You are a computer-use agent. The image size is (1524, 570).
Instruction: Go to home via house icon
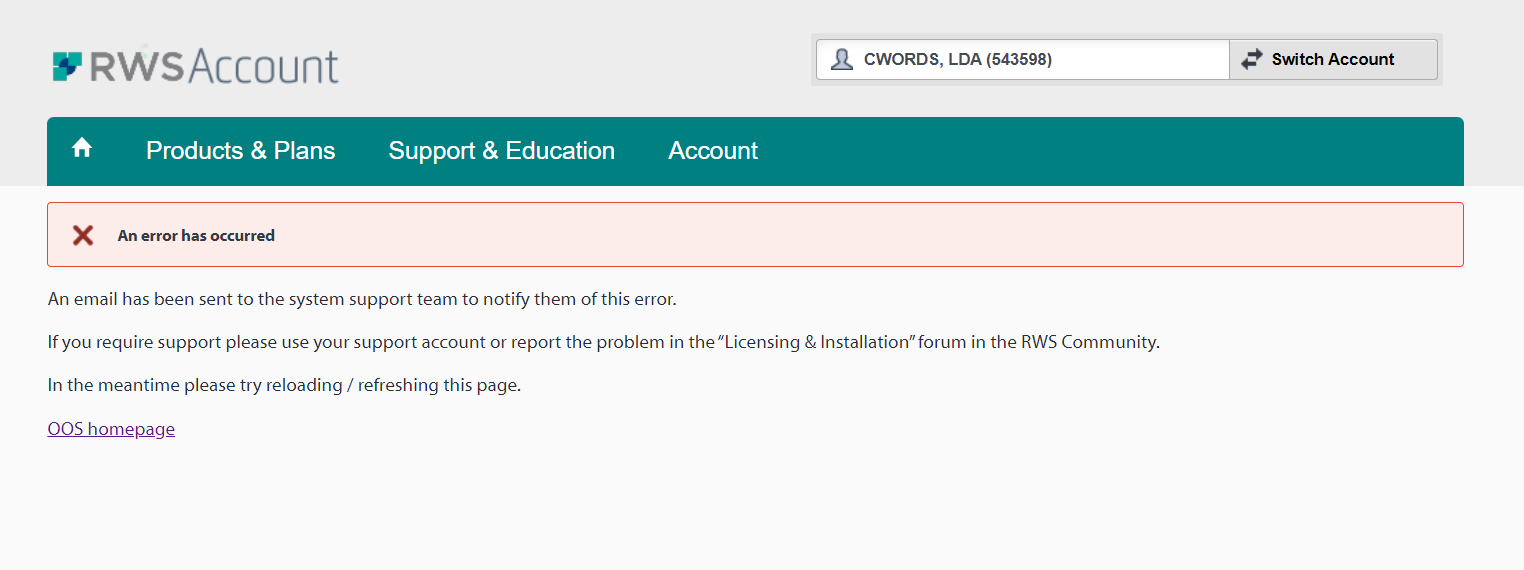[x=82, y=148]
